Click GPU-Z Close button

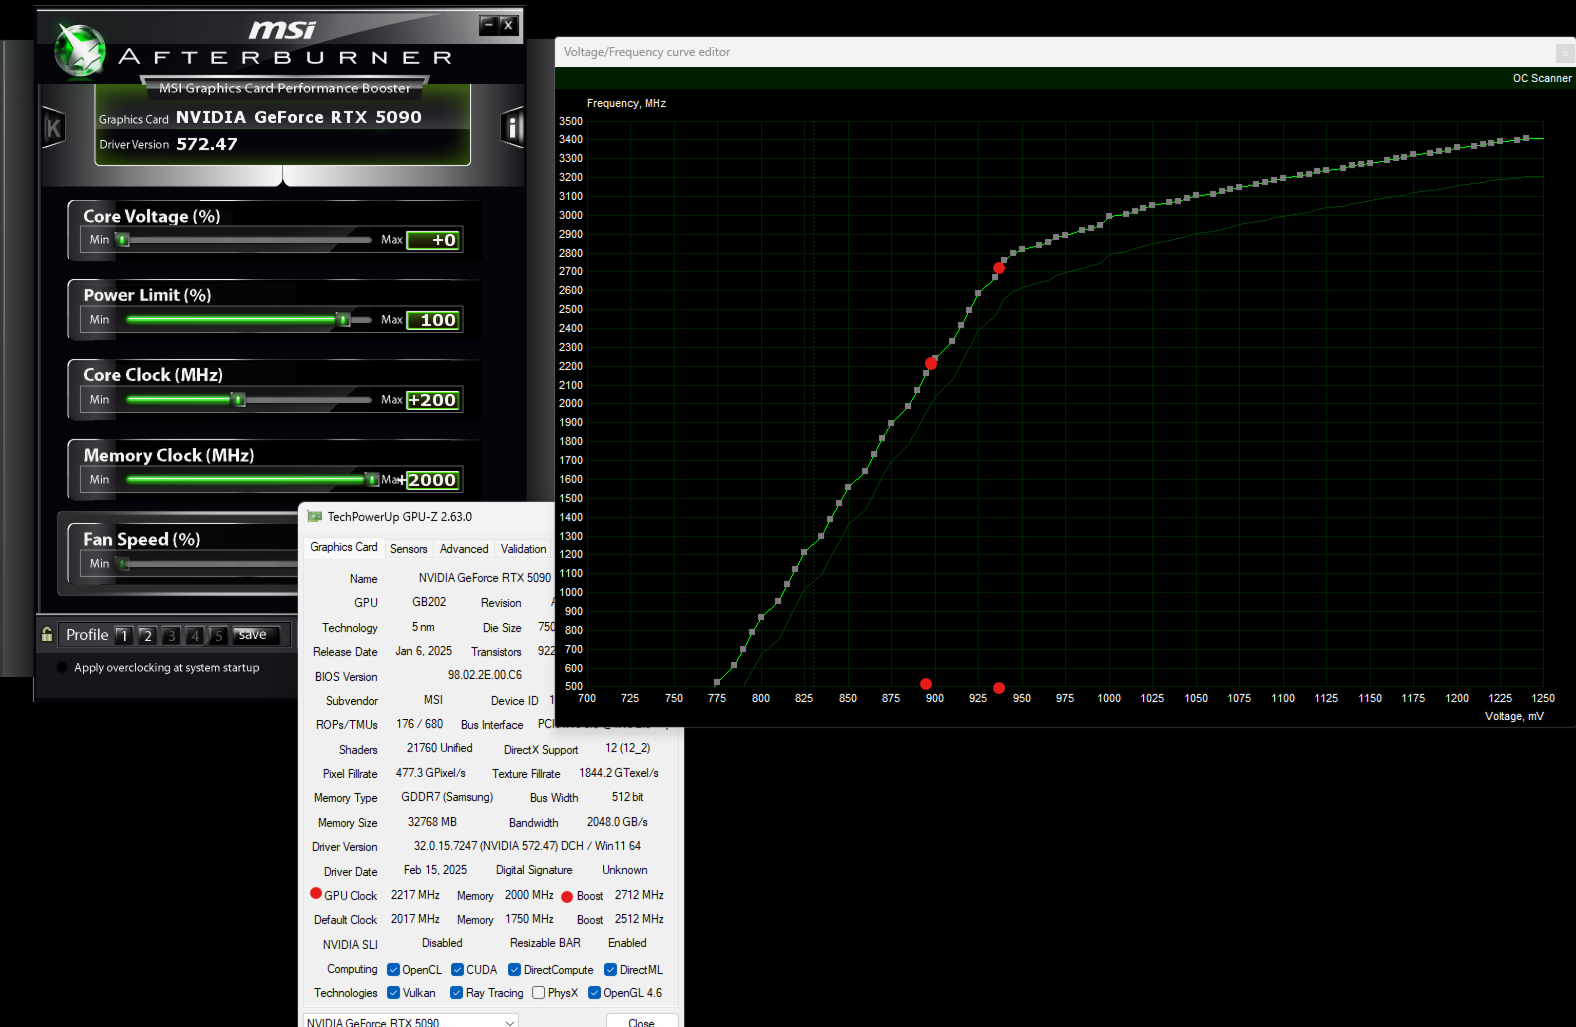pos(642,1020)
